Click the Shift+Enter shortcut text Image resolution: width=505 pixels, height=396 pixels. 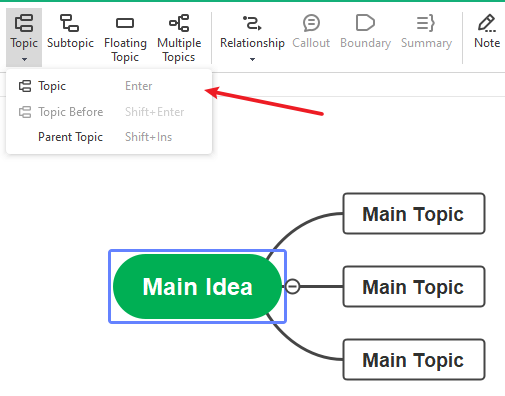[155, 112]
